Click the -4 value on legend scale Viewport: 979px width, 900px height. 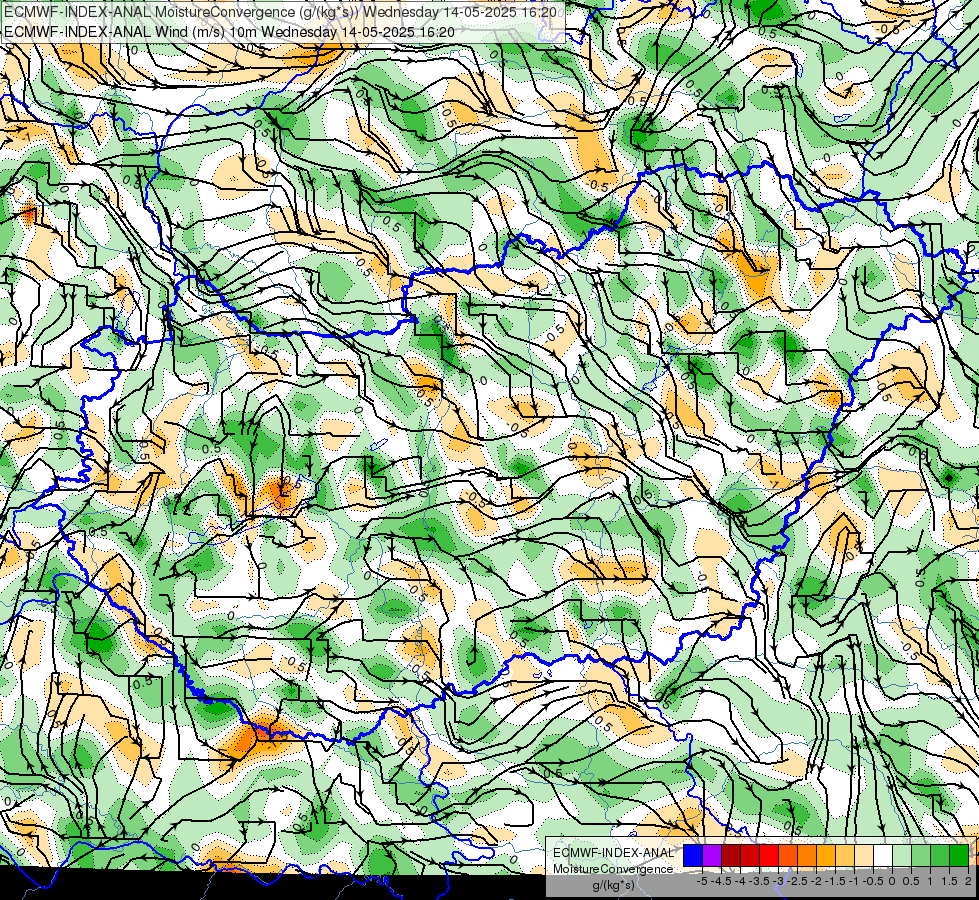coord(740,881)
